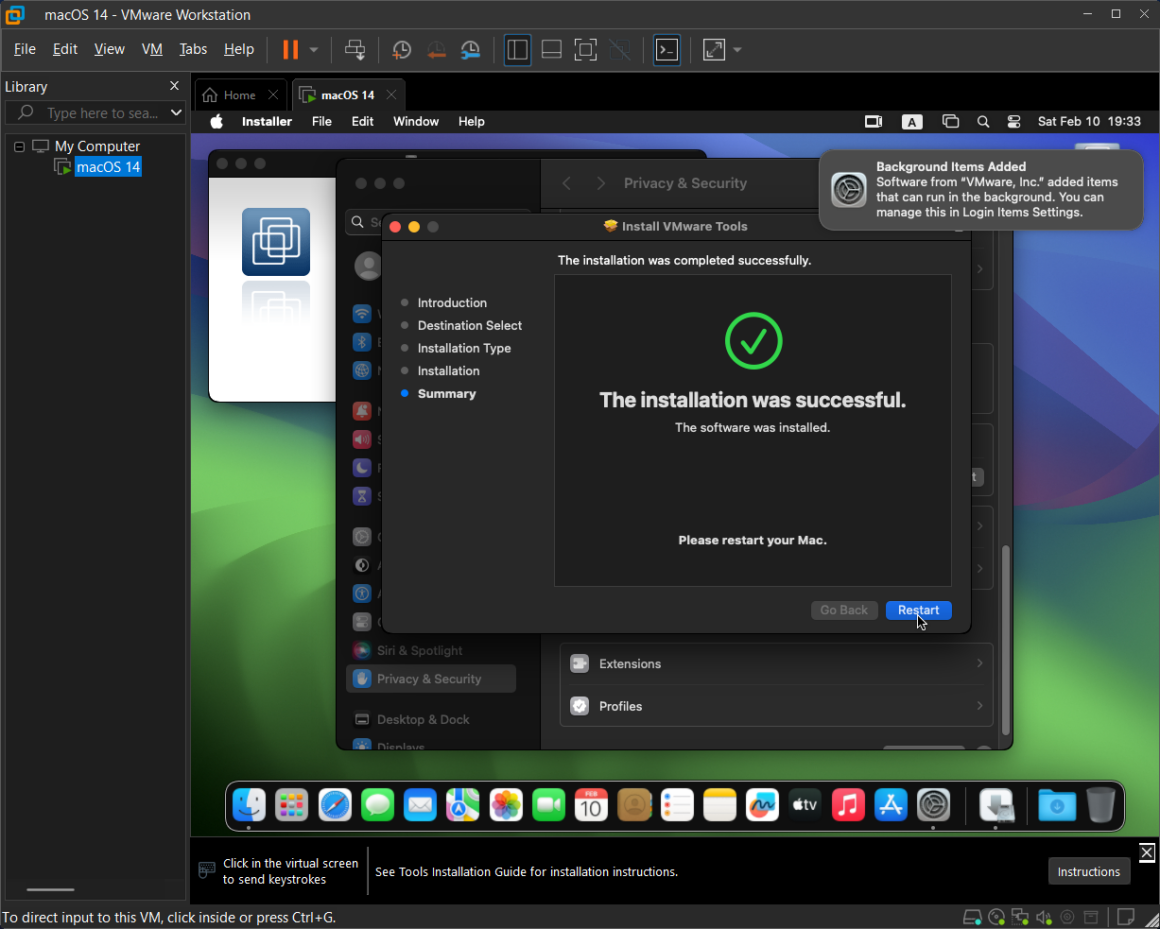This screenshot has width=1160, height=929.
Task: Click the screen mirroring icon in menu bar
Action: [950, 121]
